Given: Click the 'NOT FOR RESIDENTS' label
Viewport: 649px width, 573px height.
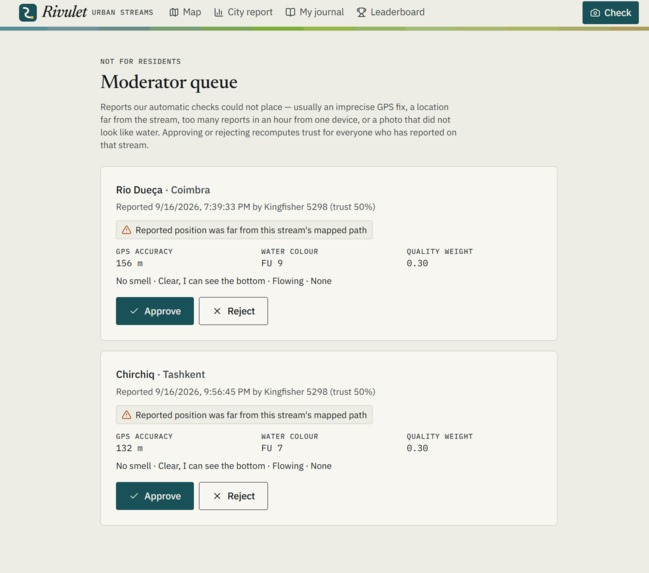Looking at the screenshot, I should point(141,62).
